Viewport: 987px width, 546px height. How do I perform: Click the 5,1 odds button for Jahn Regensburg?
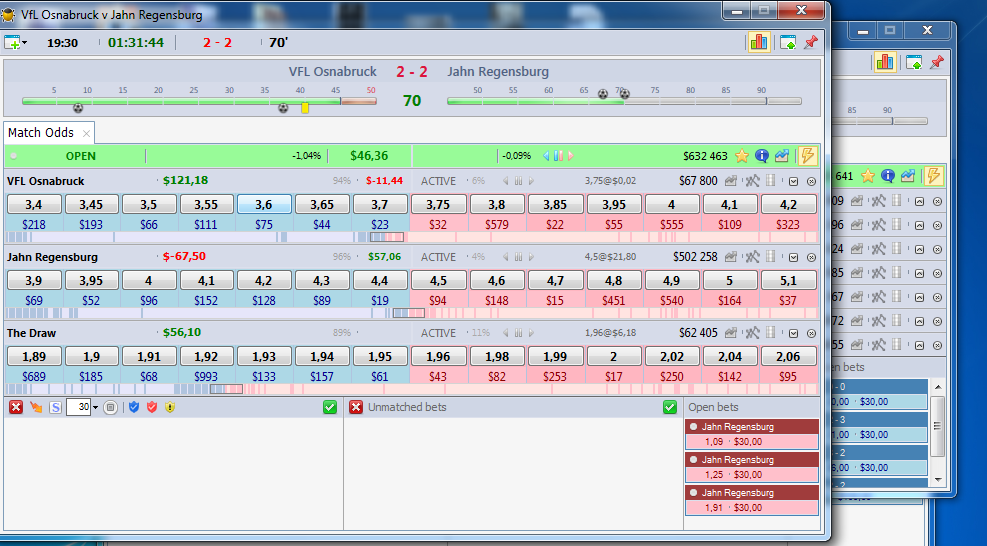pos(788,281)
